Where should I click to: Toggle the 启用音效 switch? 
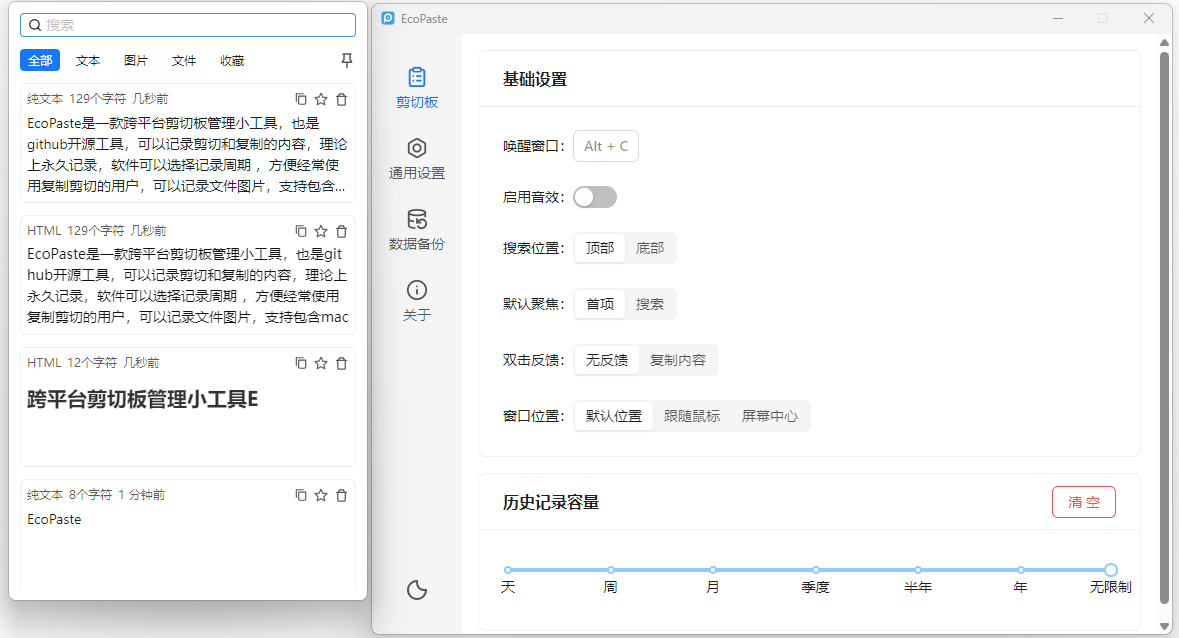click(x=595, y=197)
